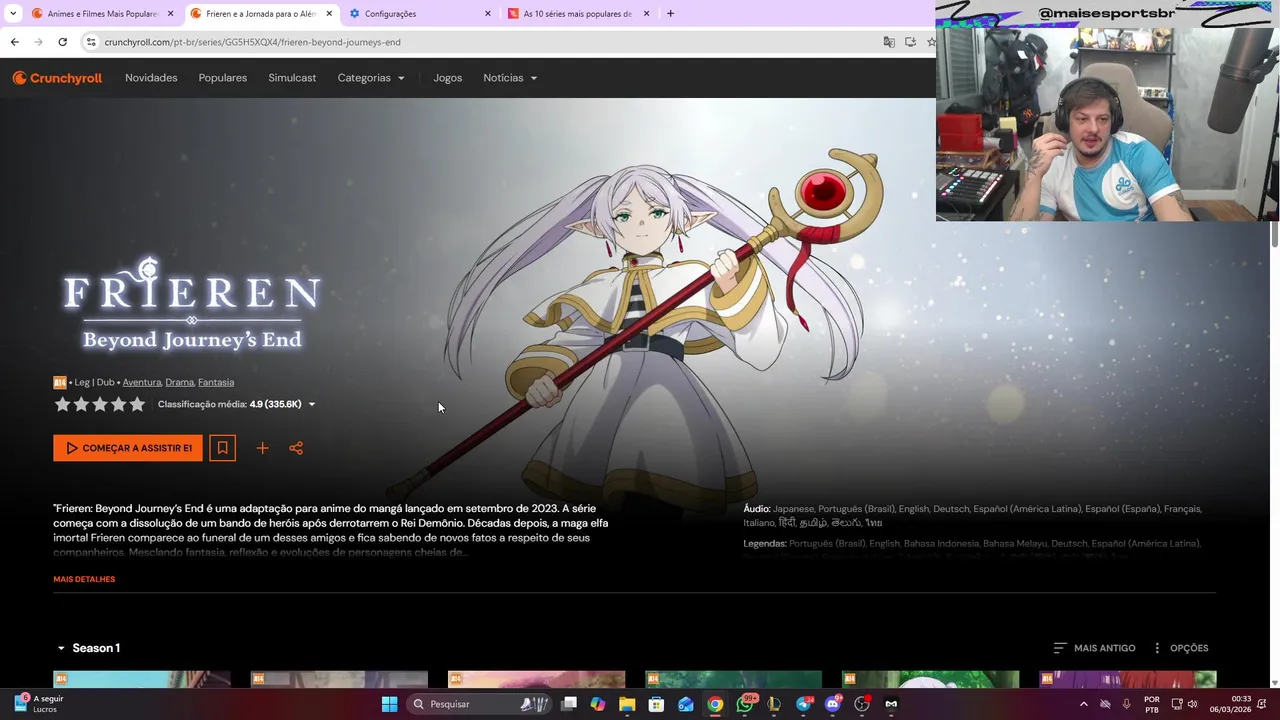
Task: Open the Opções menu
Action: click(1180, 648)
